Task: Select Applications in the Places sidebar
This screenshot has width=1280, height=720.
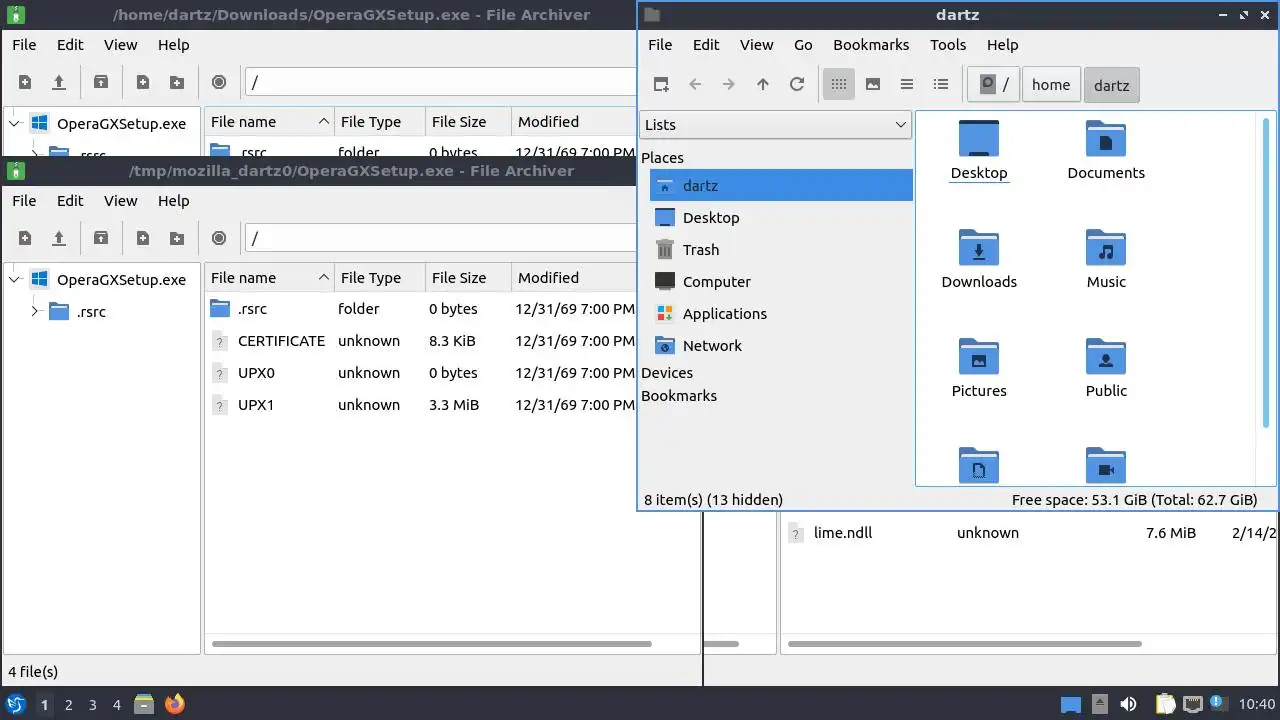Action: [x=781, y=313]
